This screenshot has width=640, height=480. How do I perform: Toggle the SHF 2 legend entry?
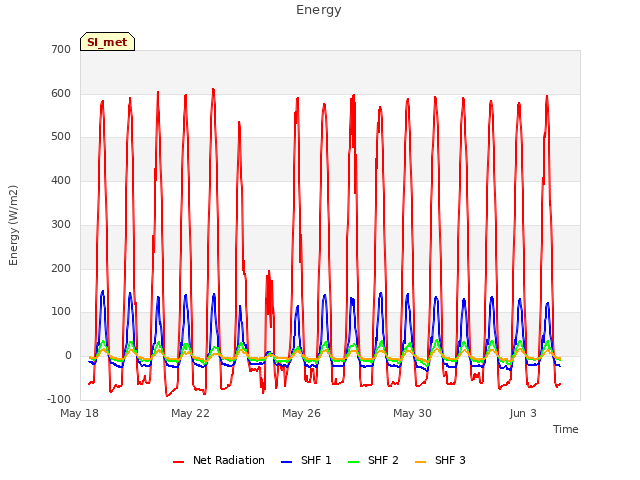373,460
